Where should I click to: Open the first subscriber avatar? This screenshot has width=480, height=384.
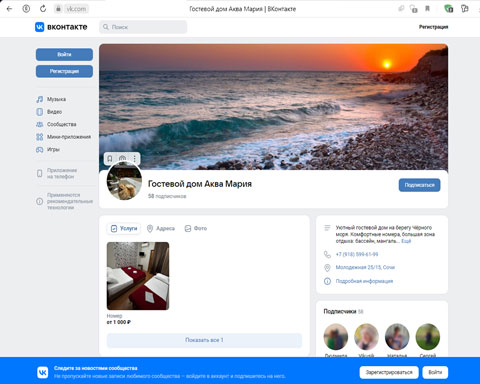pos(336,337)
